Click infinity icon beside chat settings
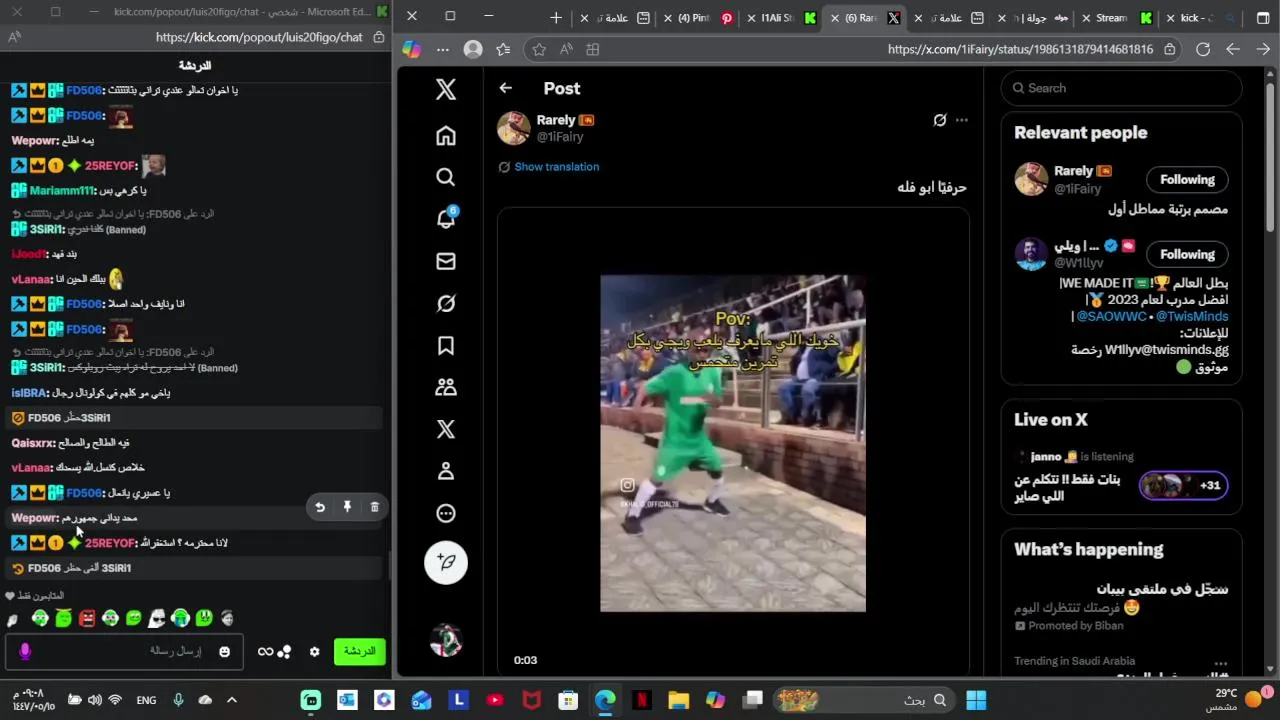Screen dimensions: 1280x720 (x=265, y=652)
